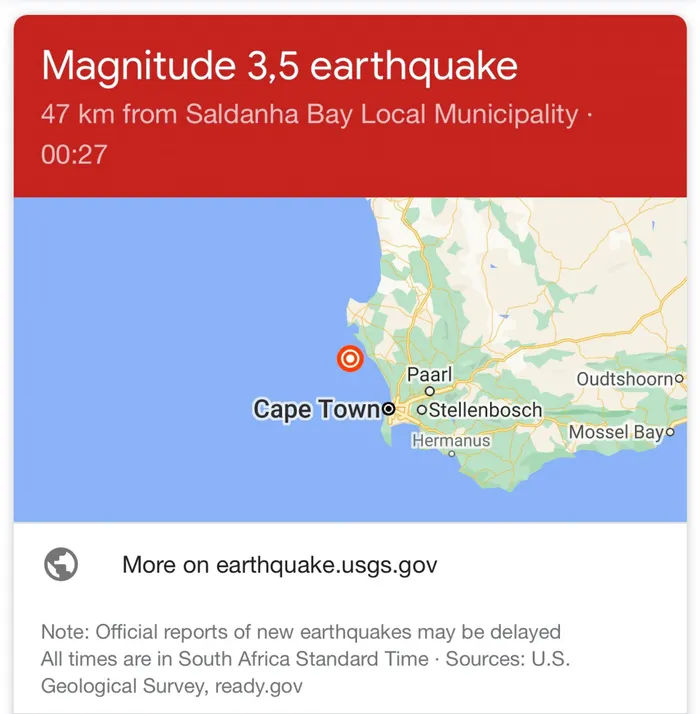
Task: Click the Mossel Bay city dot marker
Action: point(670,433)
